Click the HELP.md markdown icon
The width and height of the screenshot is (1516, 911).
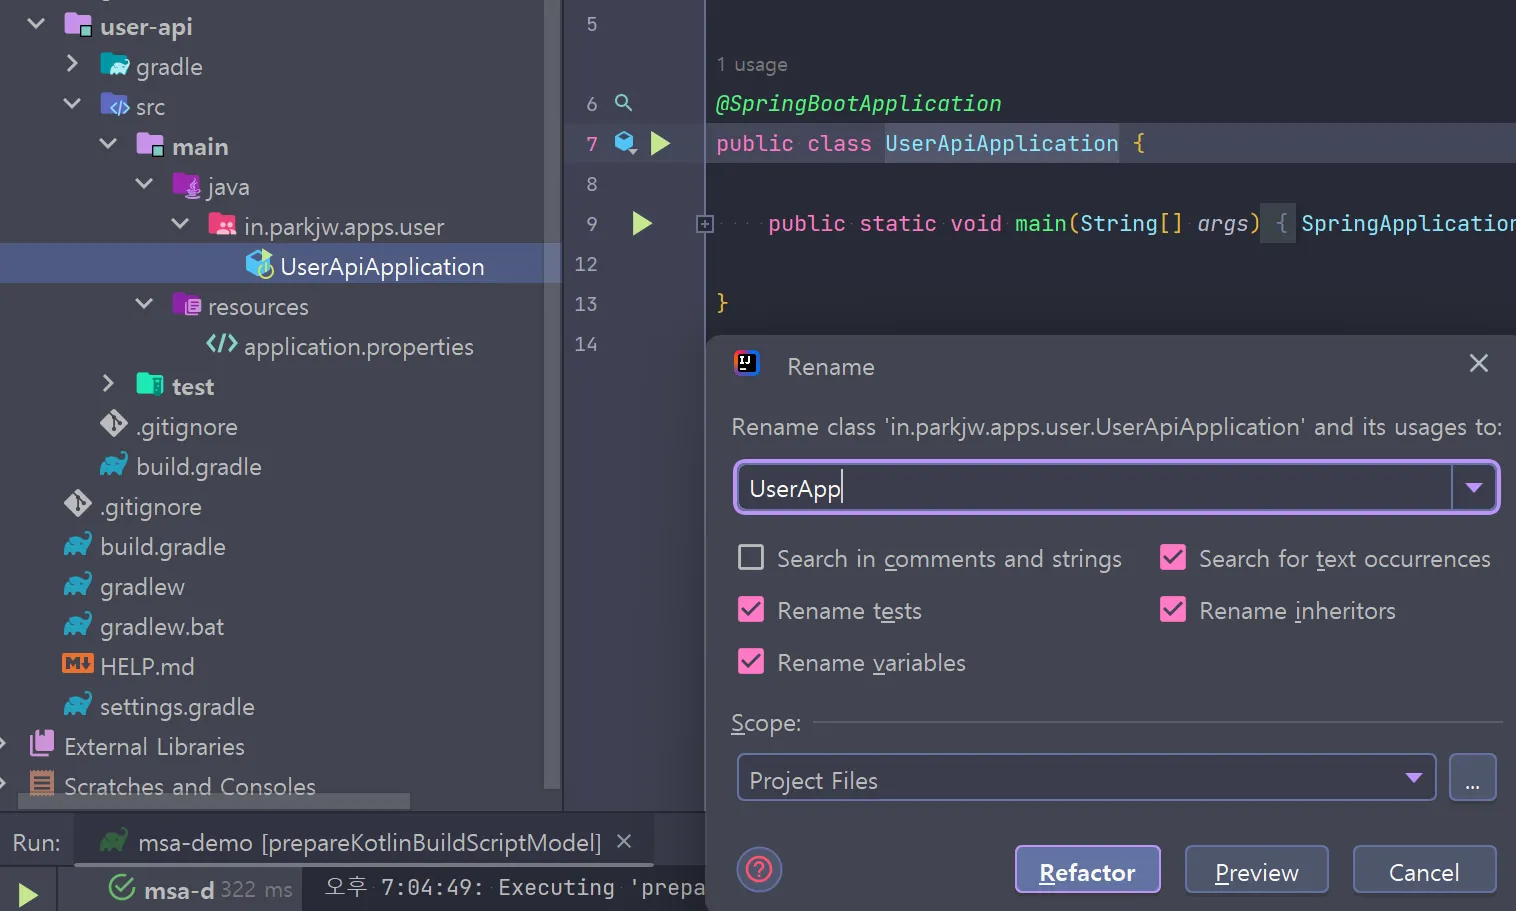tap(78, 664)
